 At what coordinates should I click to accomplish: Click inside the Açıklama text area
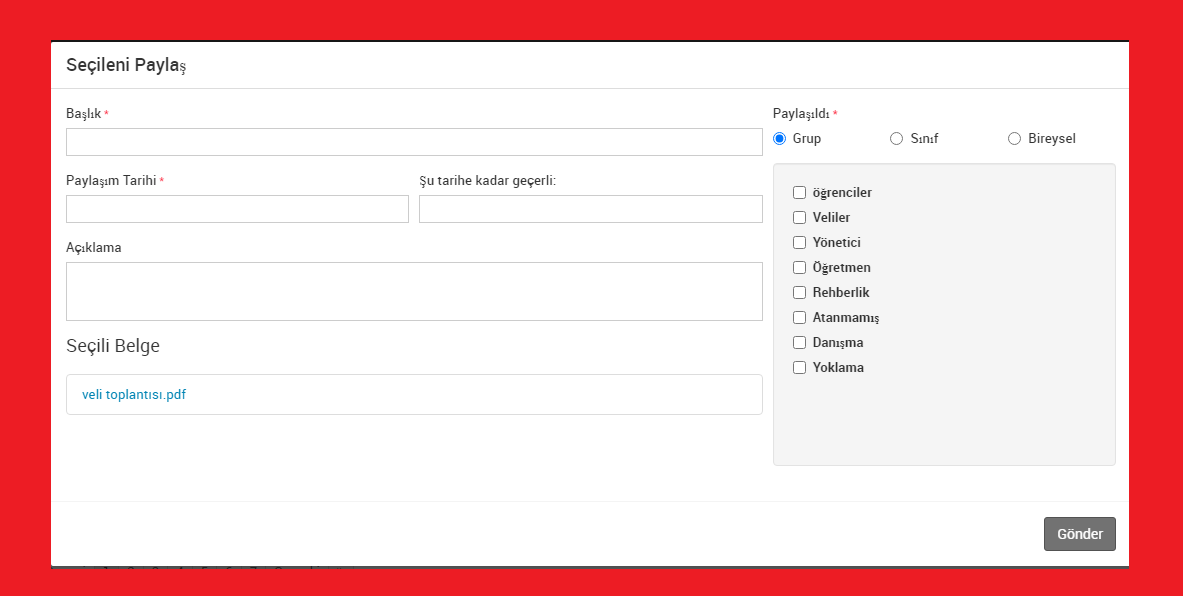coord(414,291)
